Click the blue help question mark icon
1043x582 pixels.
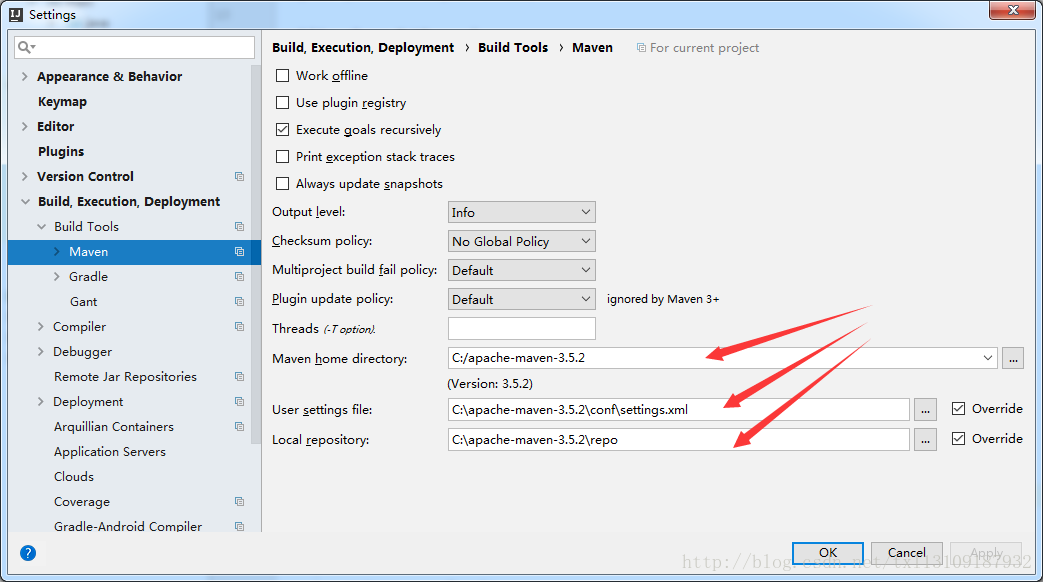click(28, 553)
